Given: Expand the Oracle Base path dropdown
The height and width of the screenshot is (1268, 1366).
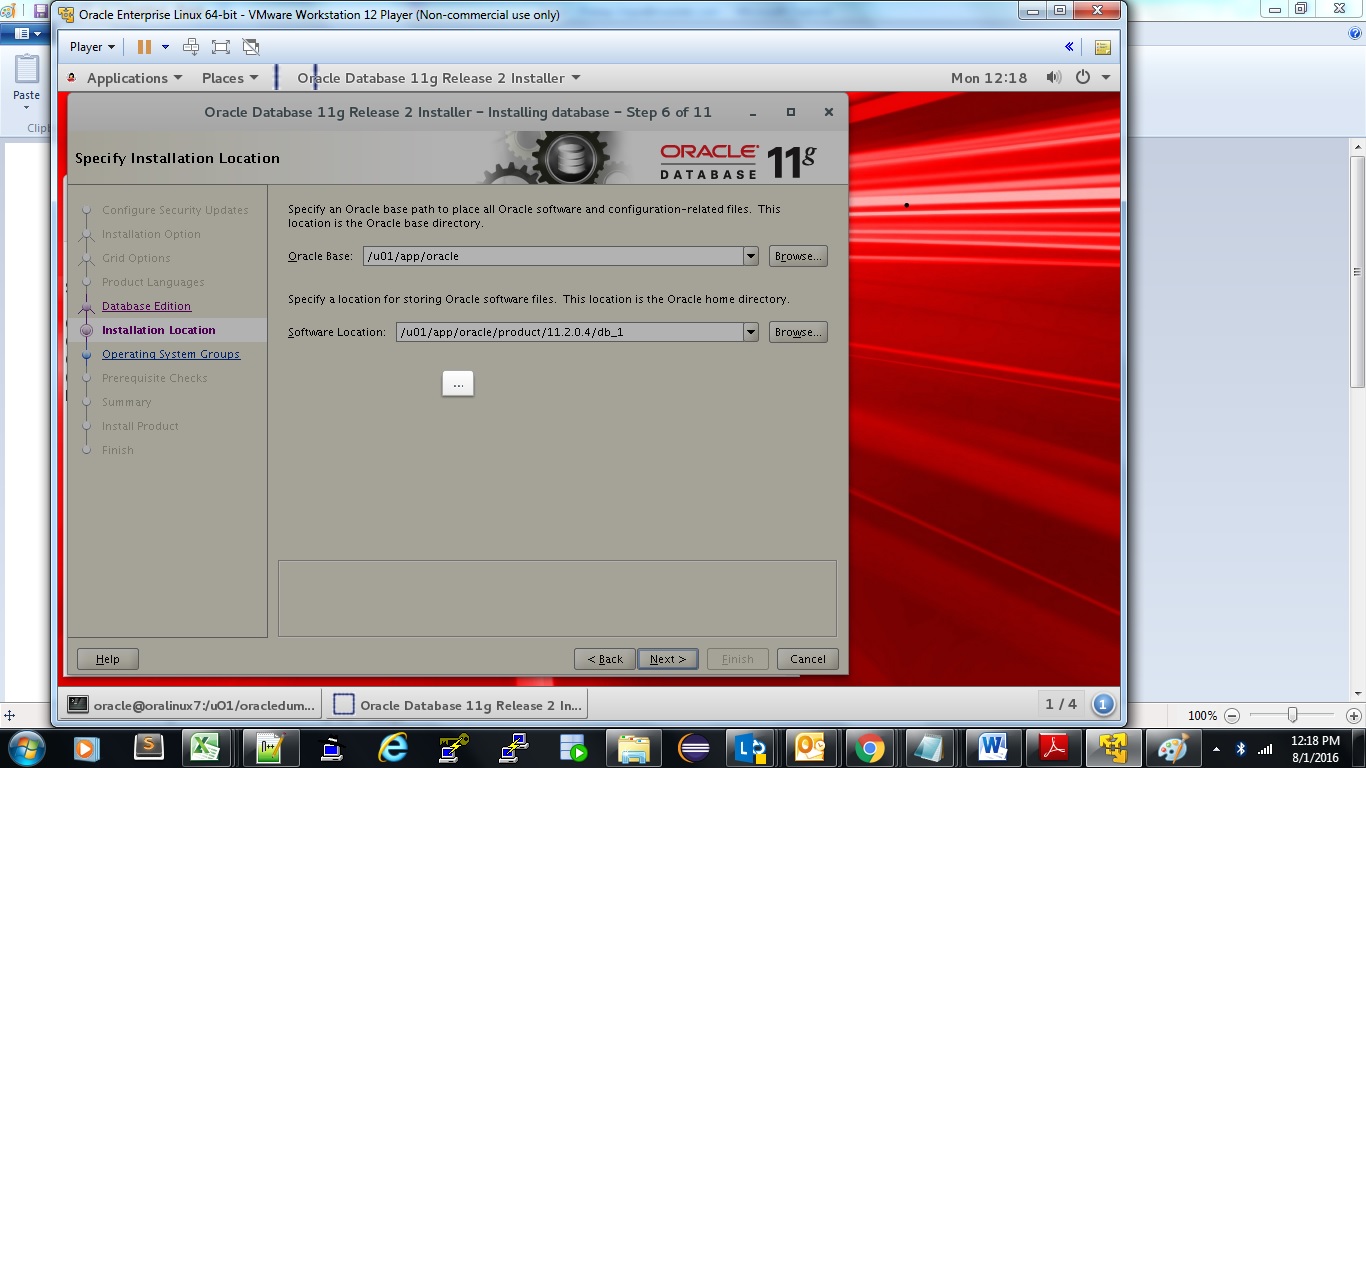Looking at the screenshot, I should (x=750, y=257).
